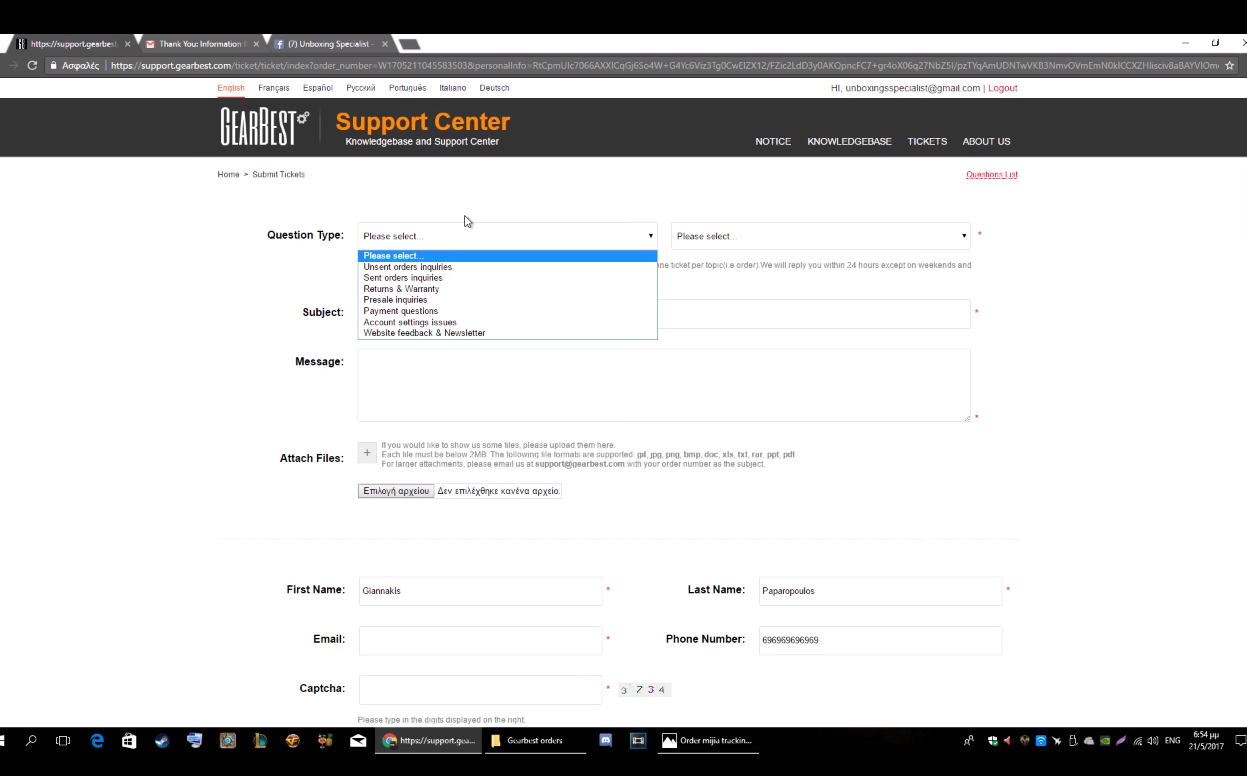
Task: Open Steam from the taskbar
Action: (x=162, y=741)
